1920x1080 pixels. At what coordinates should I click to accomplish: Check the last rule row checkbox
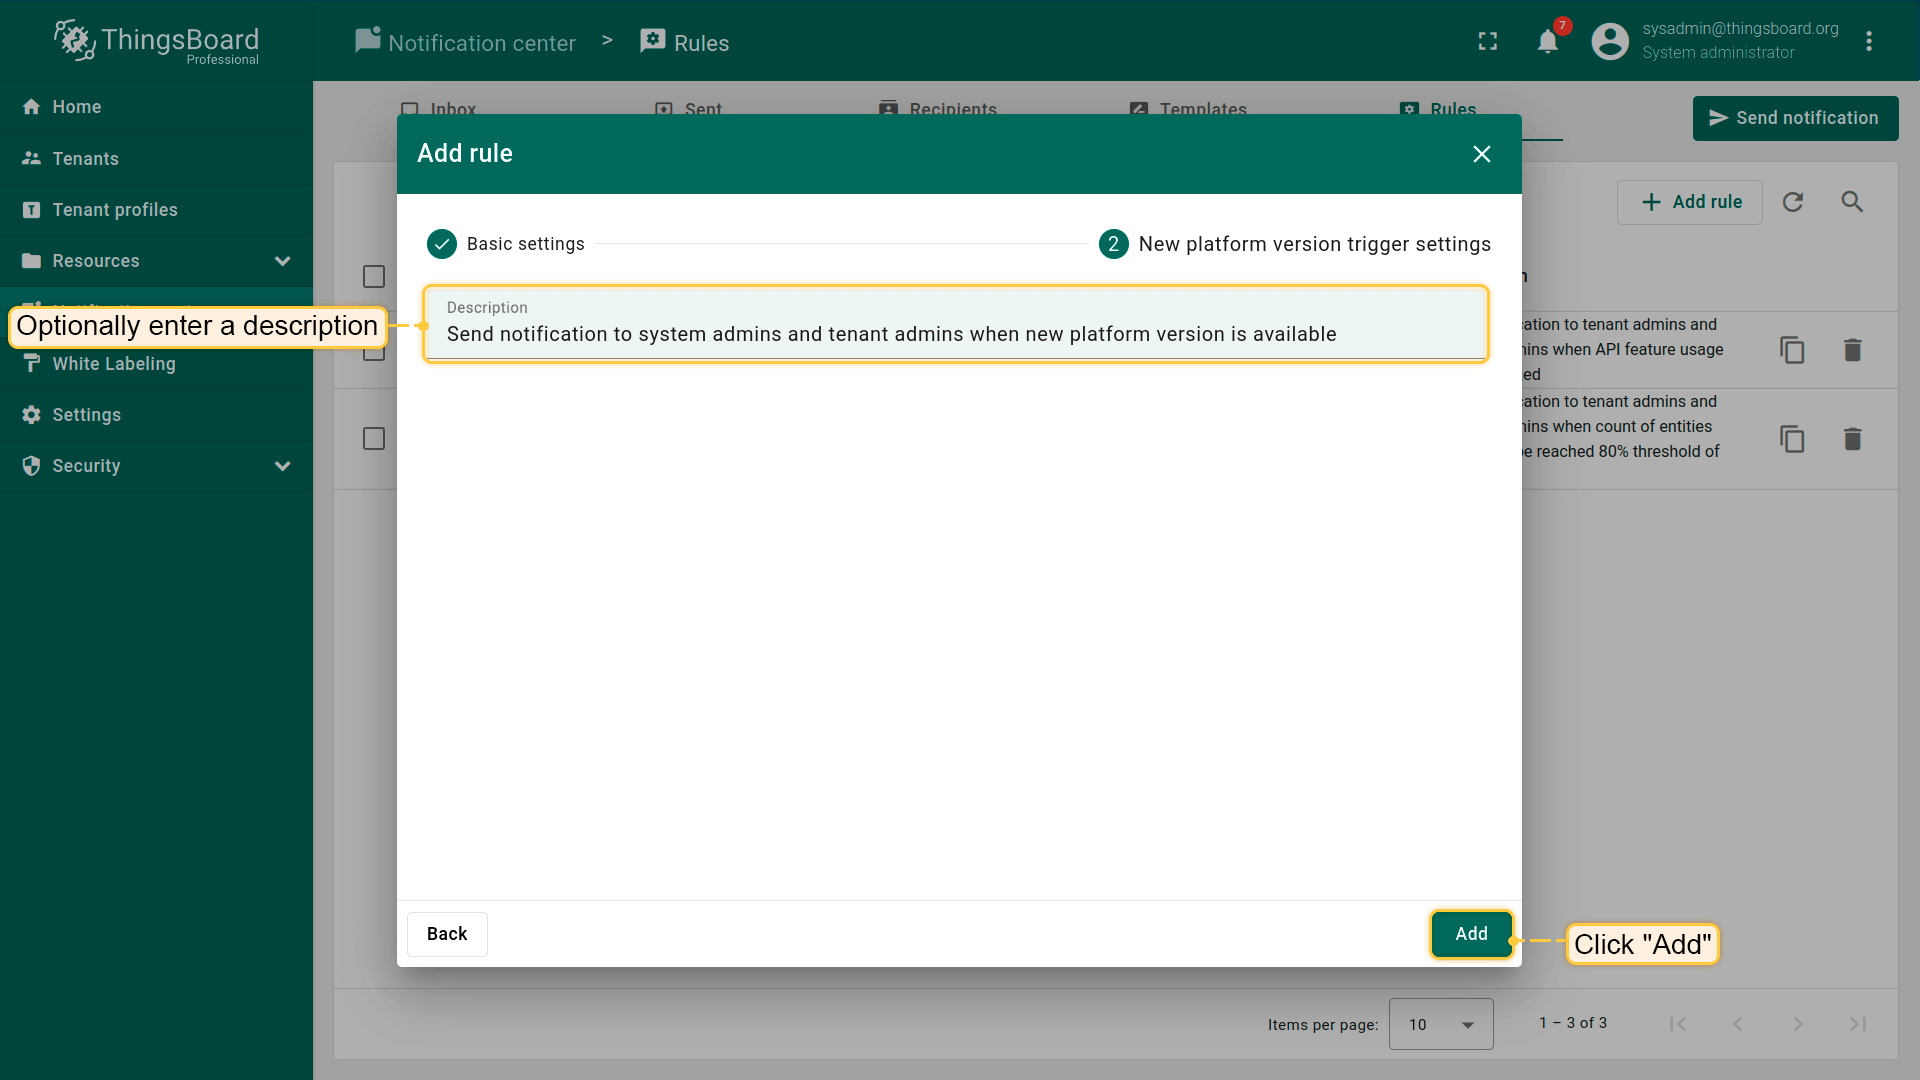tap(374, 439)
